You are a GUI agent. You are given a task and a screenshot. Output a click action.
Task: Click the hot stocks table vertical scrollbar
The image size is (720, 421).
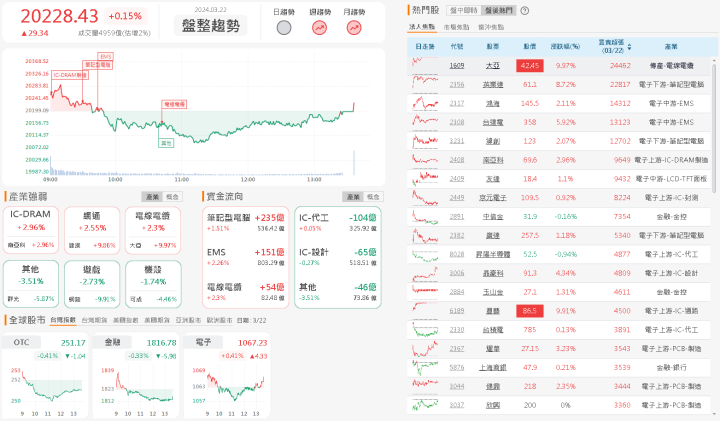coord(714,128)
